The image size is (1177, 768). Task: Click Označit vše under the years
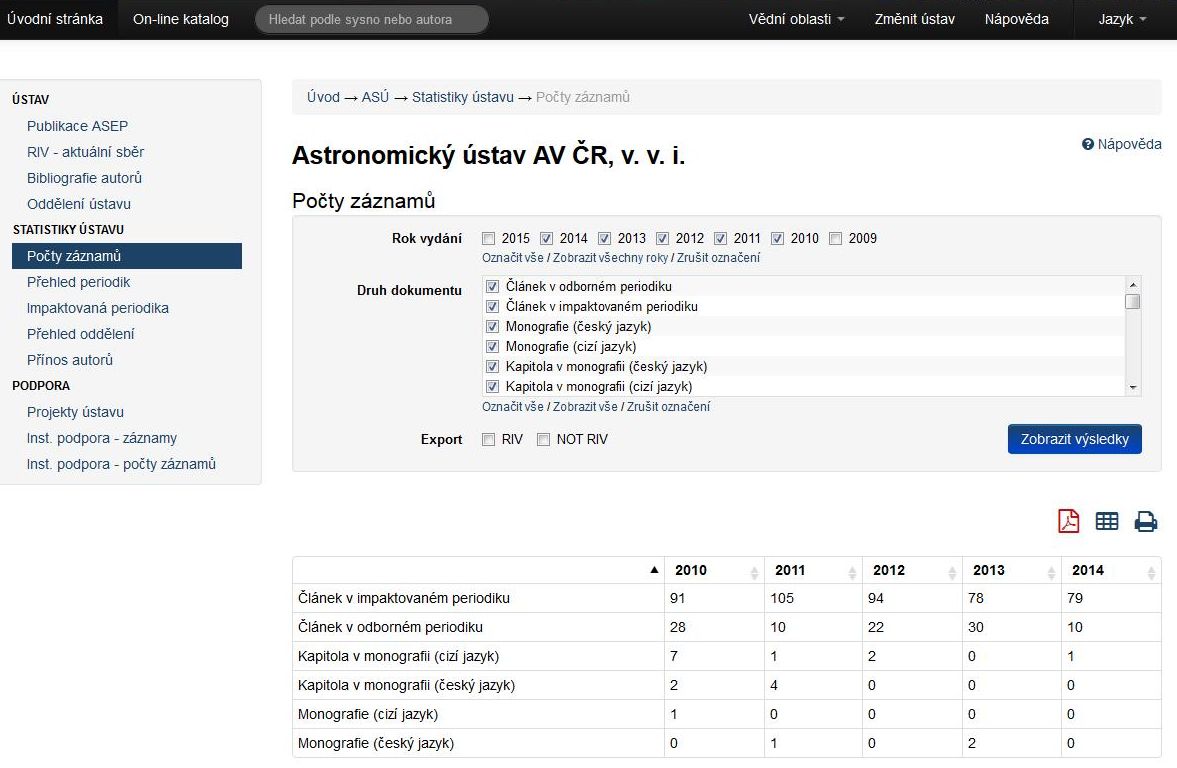pyautogui.click(x=513, y=258)
